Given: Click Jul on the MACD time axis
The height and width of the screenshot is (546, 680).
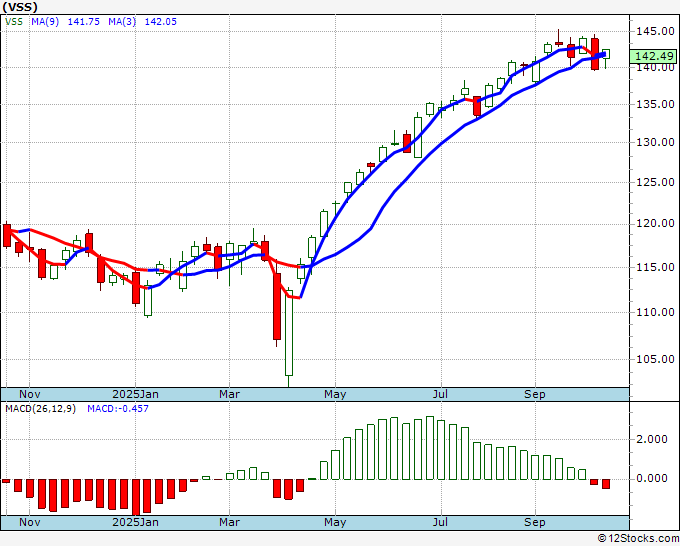Looking at the screenshot, I should 441,522.
